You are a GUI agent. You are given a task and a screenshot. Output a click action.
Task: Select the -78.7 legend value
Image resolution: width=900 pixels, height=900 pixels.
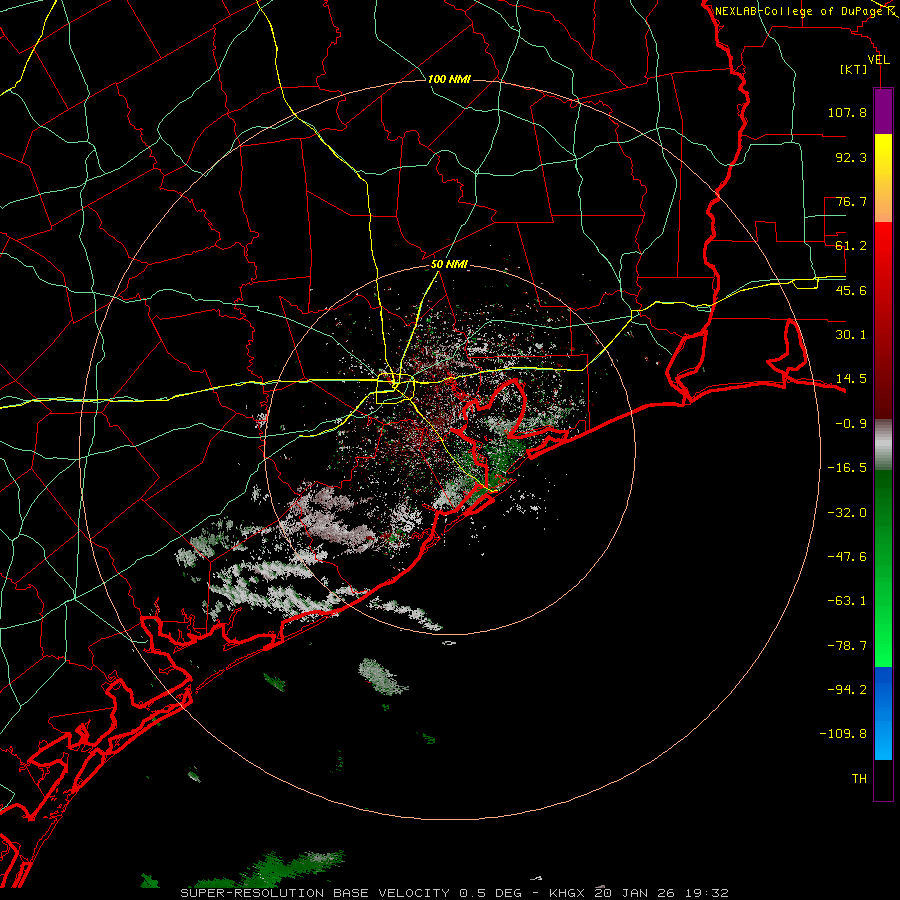click(847, 646)
